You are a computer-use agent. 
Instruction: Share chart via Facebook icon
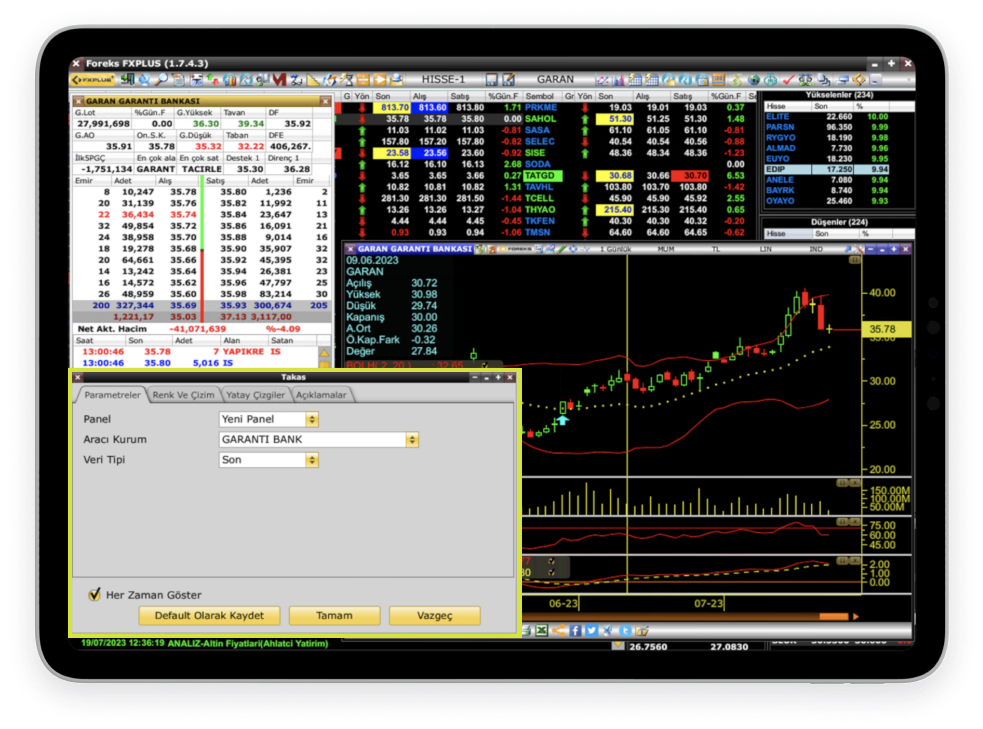coord(575,630)
